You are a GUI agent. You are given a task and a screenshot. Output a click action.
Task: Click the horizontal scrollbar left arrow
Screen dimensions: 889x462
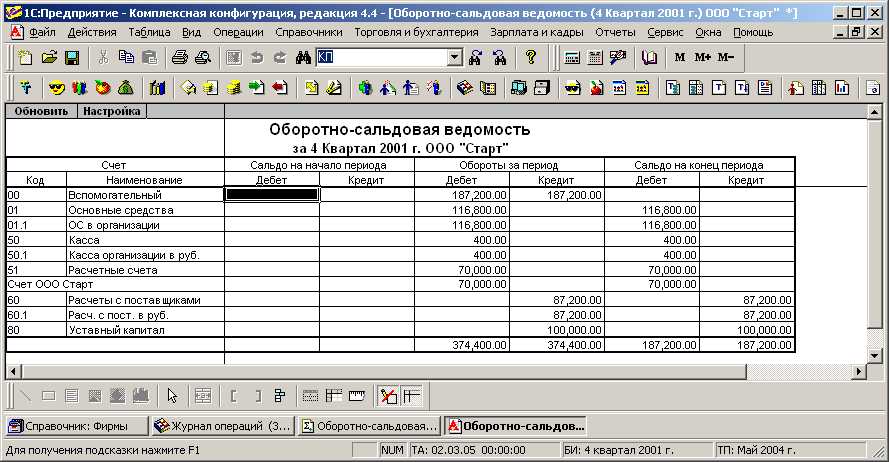pos(12,372)
